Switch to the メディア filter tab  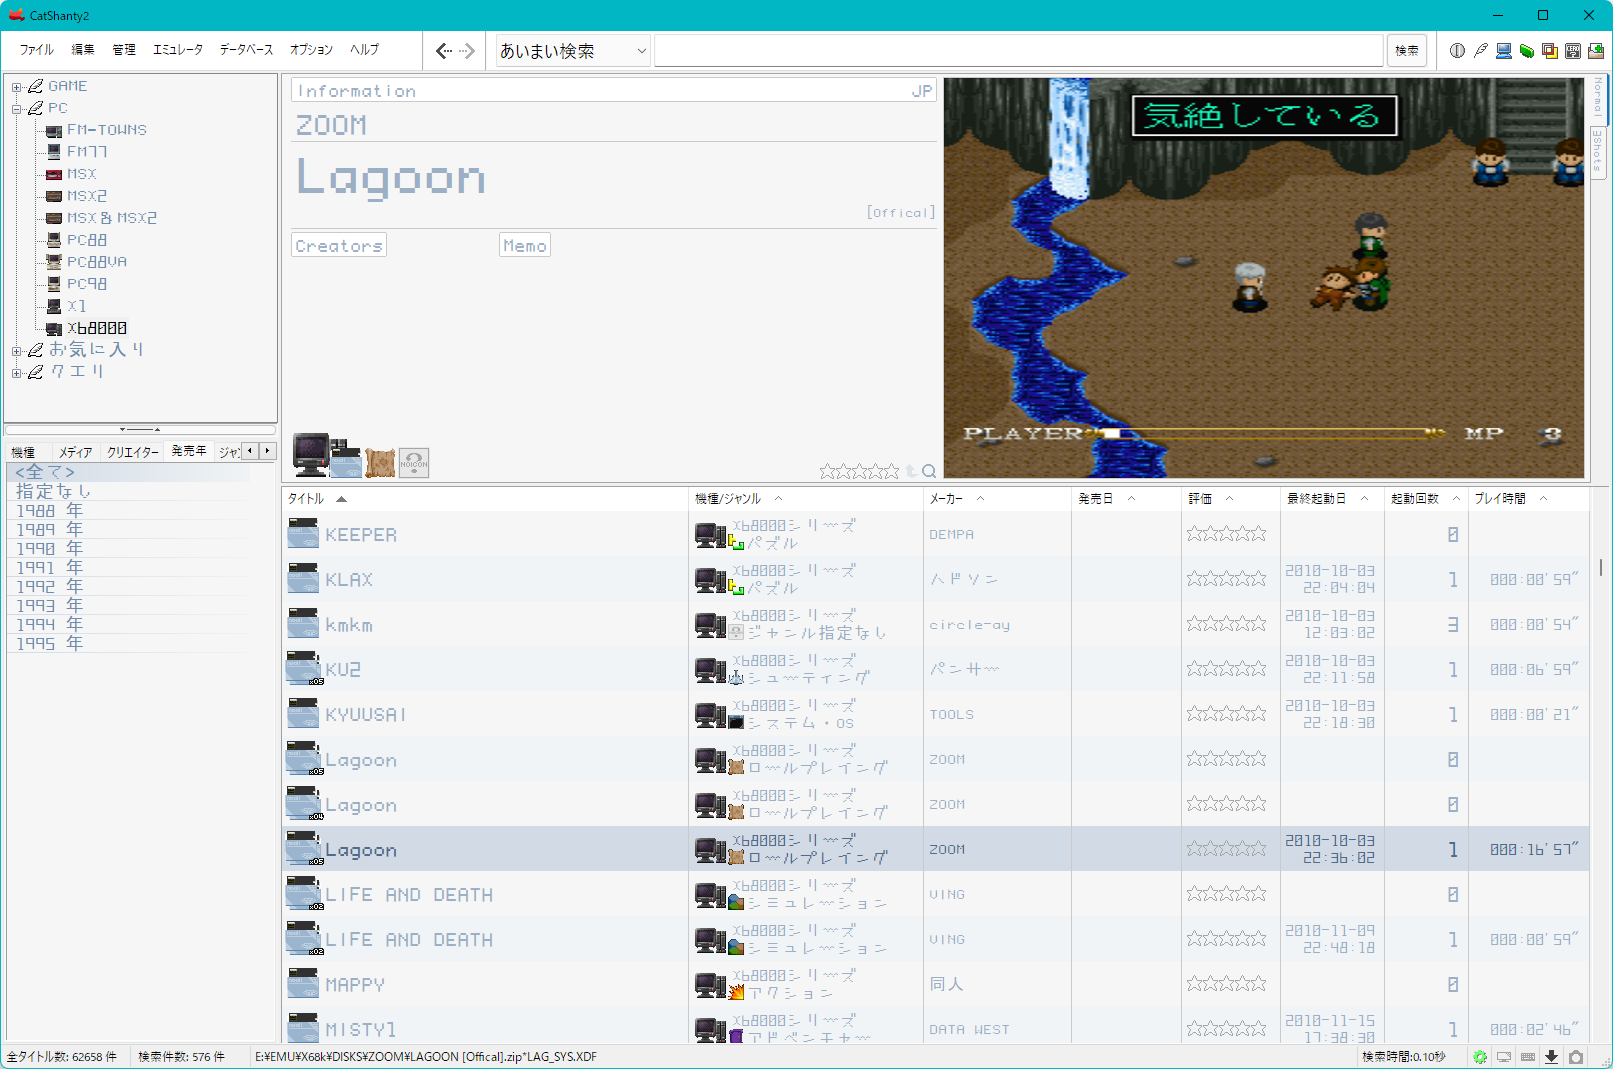[x=75, y=452]
